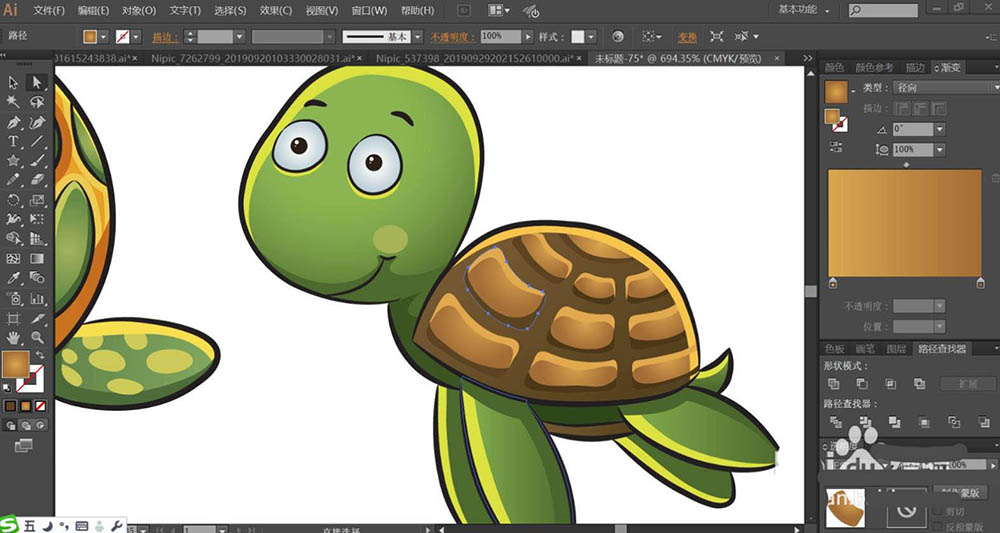Click the Recolor Artwork wheel icon
Screen dimensions: 1000x533
[617, 37]
